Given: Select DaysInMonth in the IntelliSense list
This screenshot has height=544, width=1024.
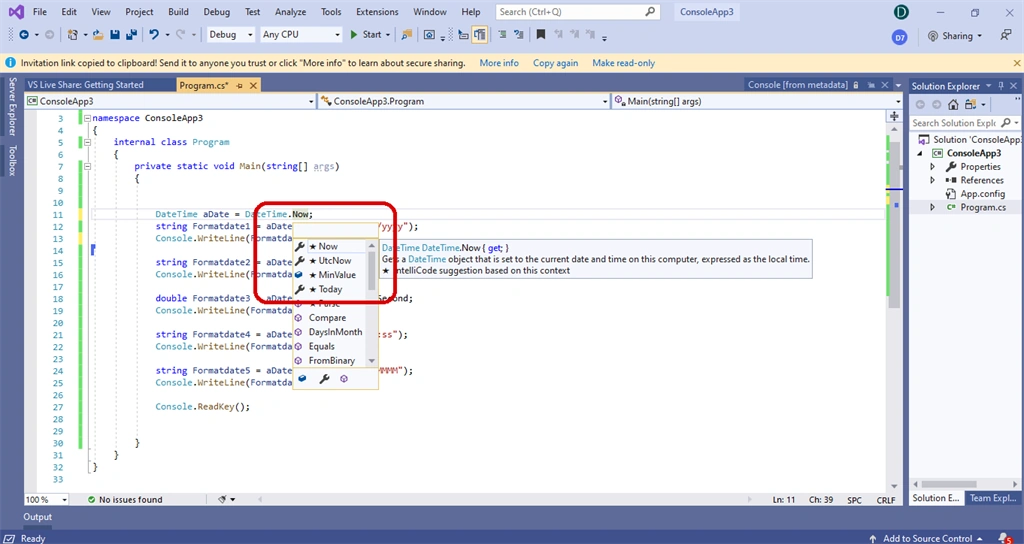Looking at the screenshot, I should pyautogui.click(x=331, y=332).
